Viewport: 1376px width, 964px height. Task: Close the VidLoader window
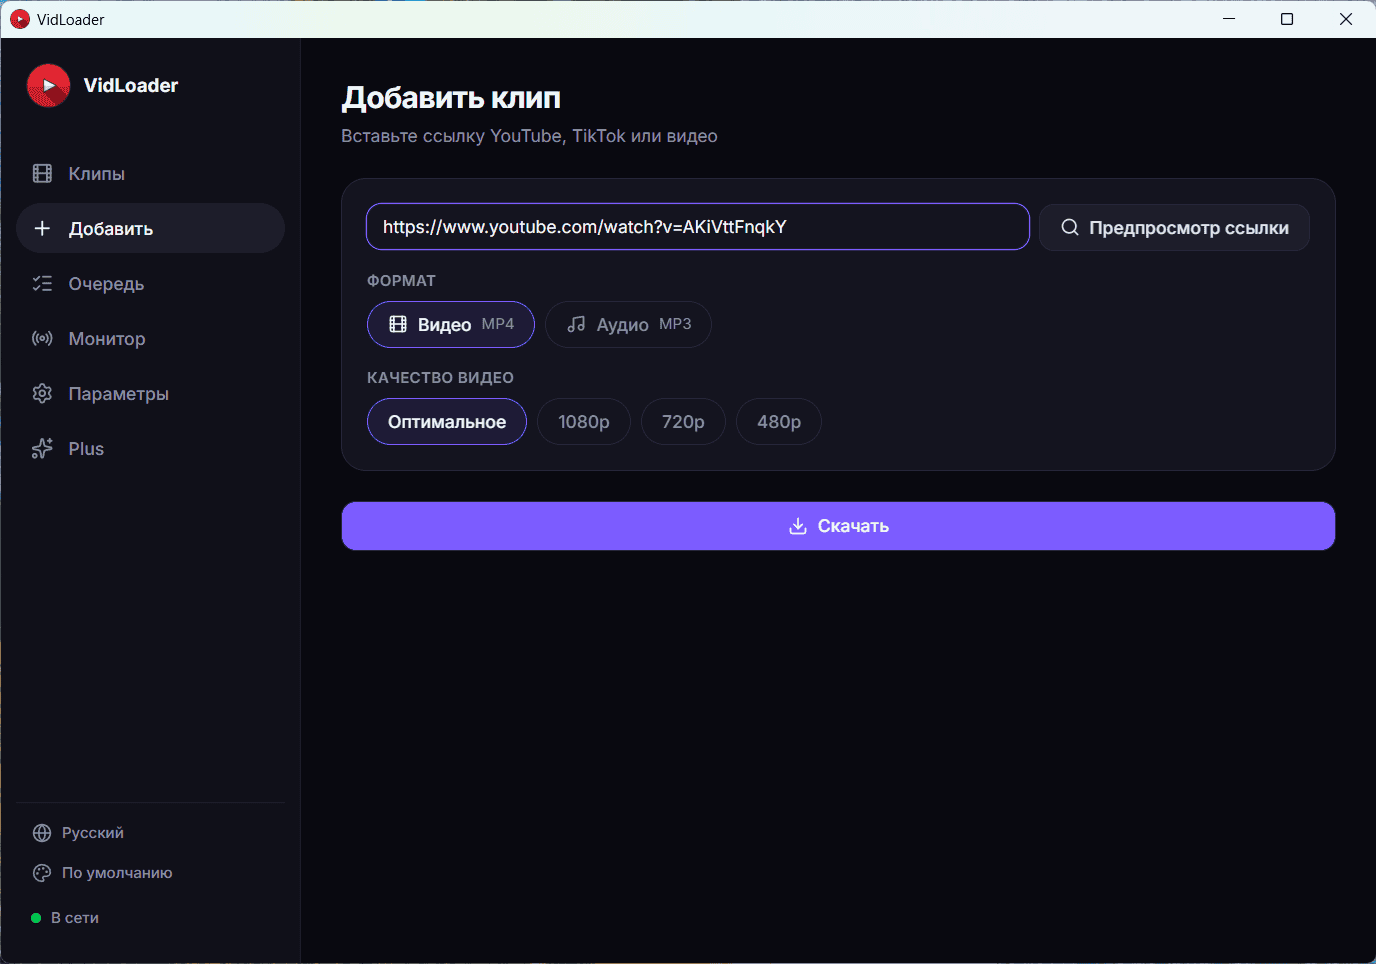point(1346,19)
